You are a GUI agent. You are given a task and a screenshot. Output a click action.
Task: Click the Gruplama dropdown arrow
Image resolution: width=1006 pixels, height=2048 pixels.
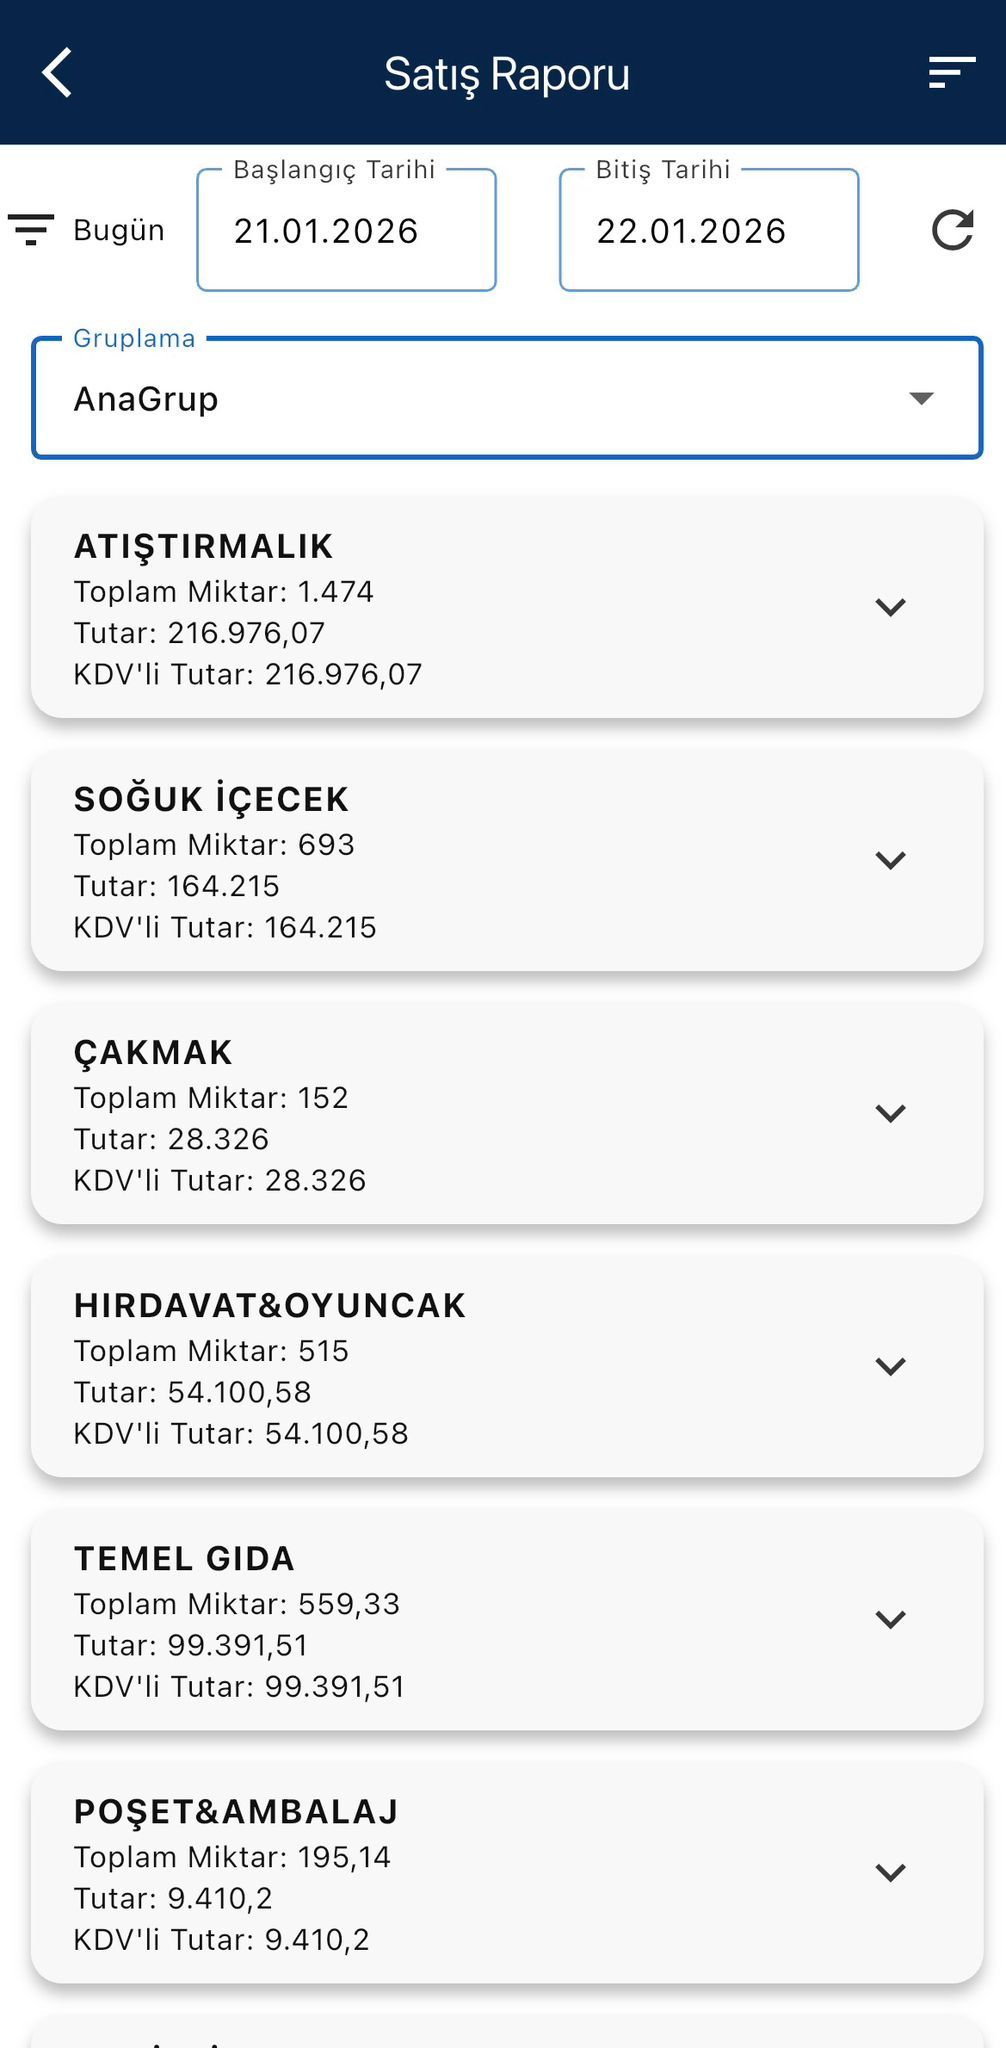pyautogui.click(x=921, y=399)
